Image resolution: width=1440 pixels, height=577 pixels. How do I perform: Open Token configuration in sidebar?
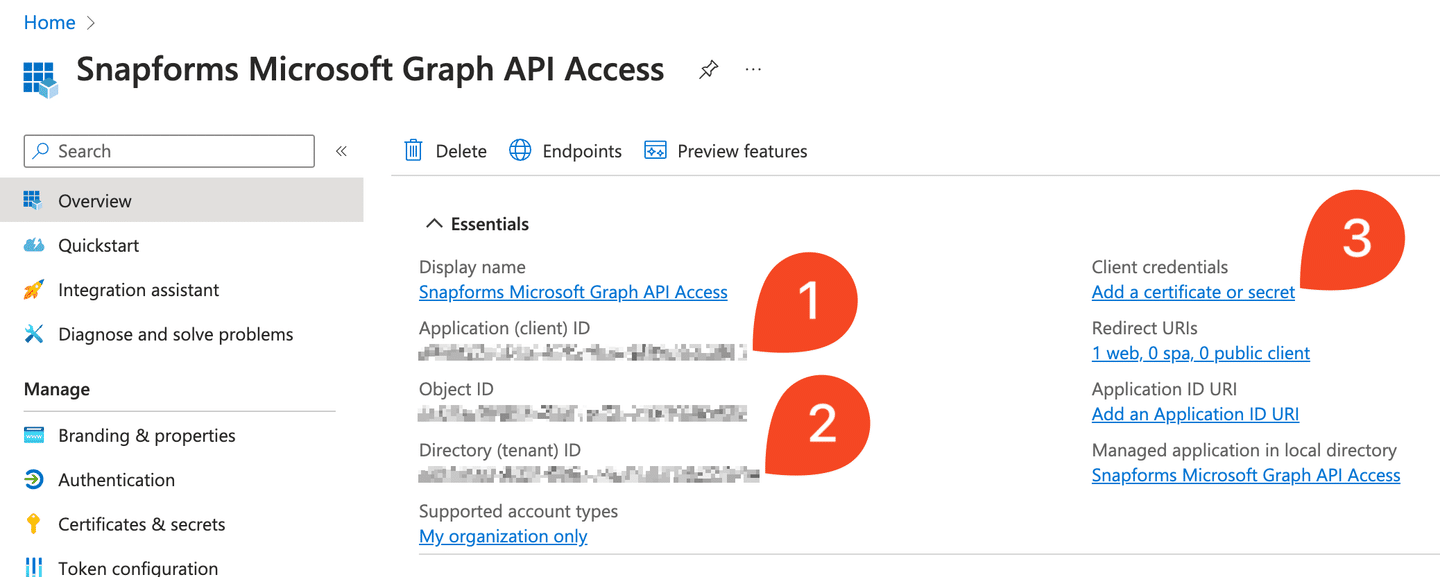click(x=137, y=568)
